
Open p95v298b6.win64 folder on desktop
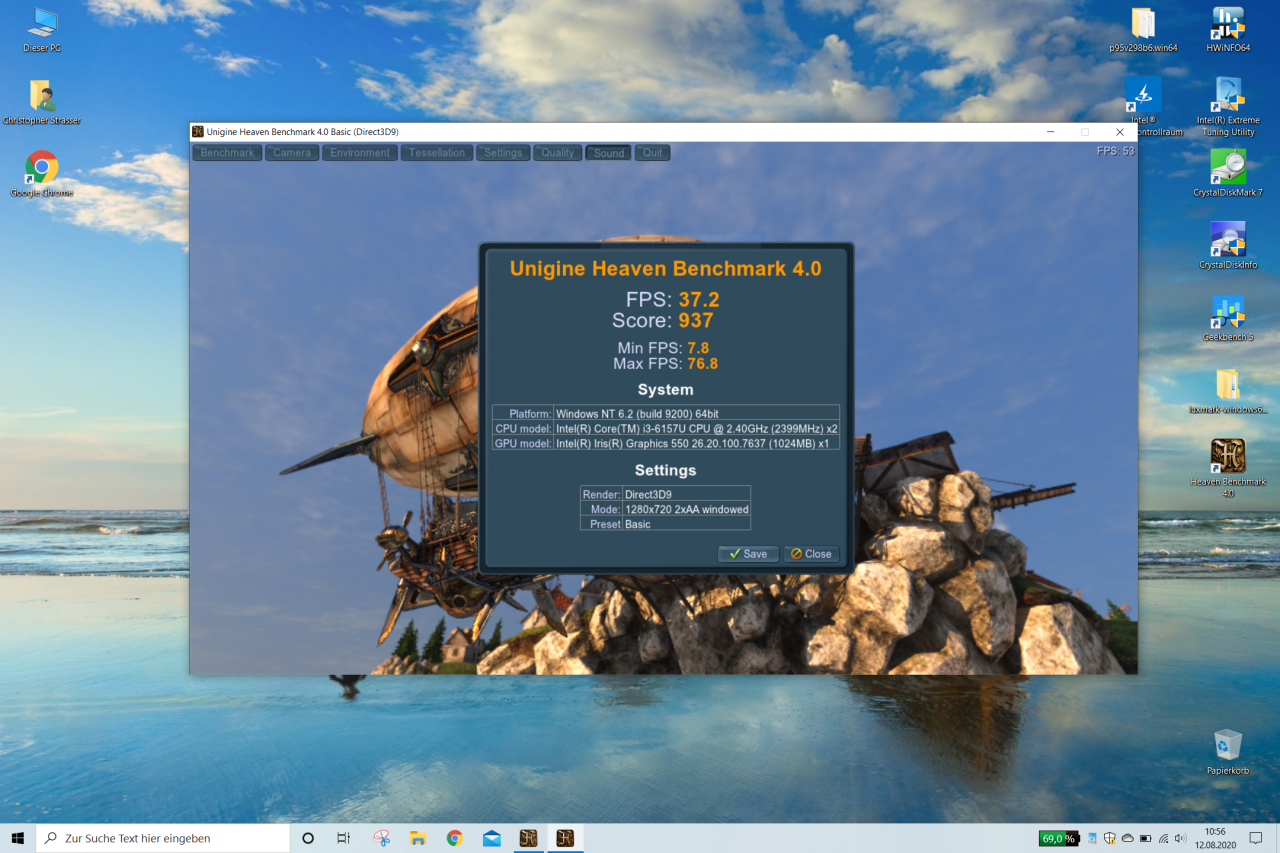(x=1143, y=31)
